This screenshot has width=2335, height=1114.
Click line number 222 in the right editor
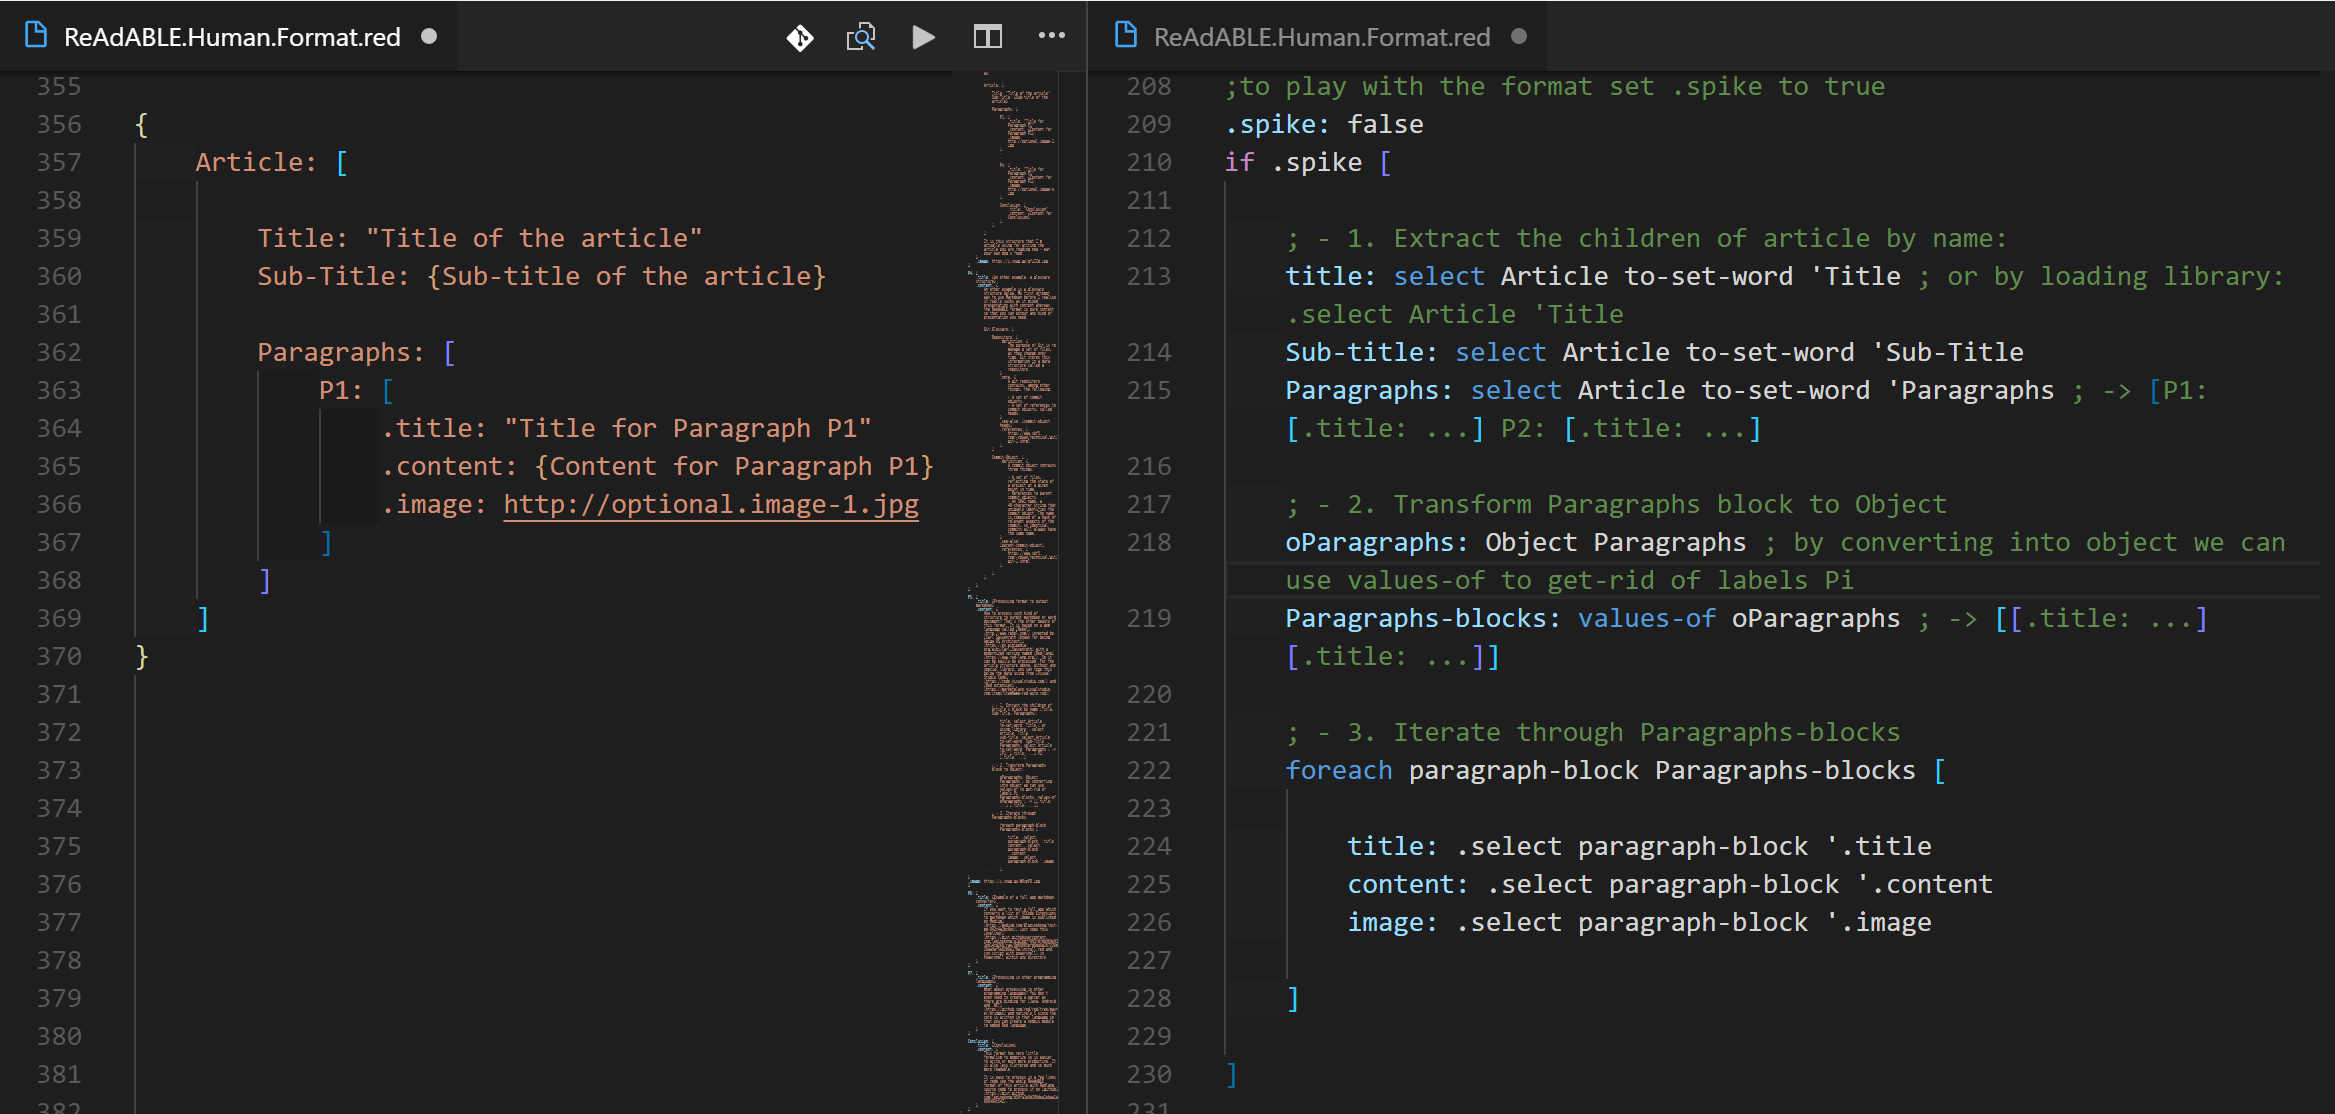pyautogui.click(x=1149, y=770)
